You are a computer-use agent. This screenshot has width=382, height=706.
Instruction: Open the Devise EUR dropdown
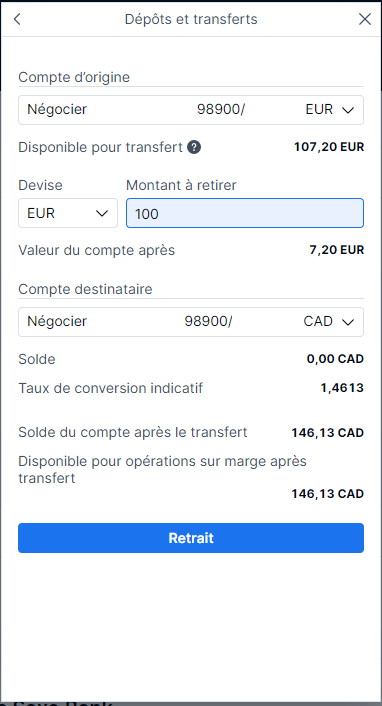coord(68,213)
